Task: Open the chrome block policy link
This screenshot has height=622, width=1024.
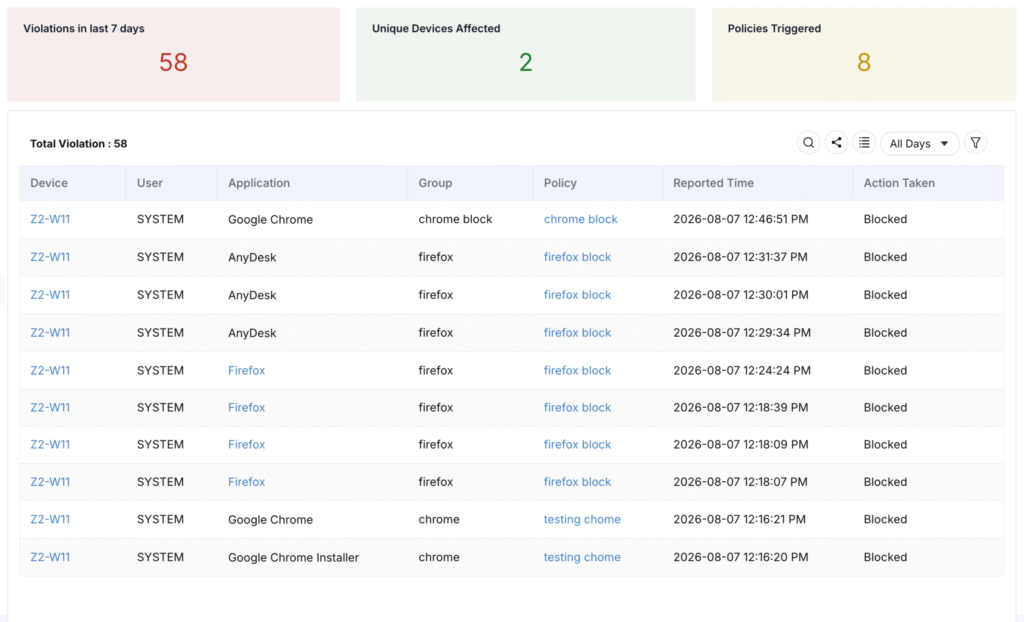Action: pyautogui.click(x=581, y=220)
